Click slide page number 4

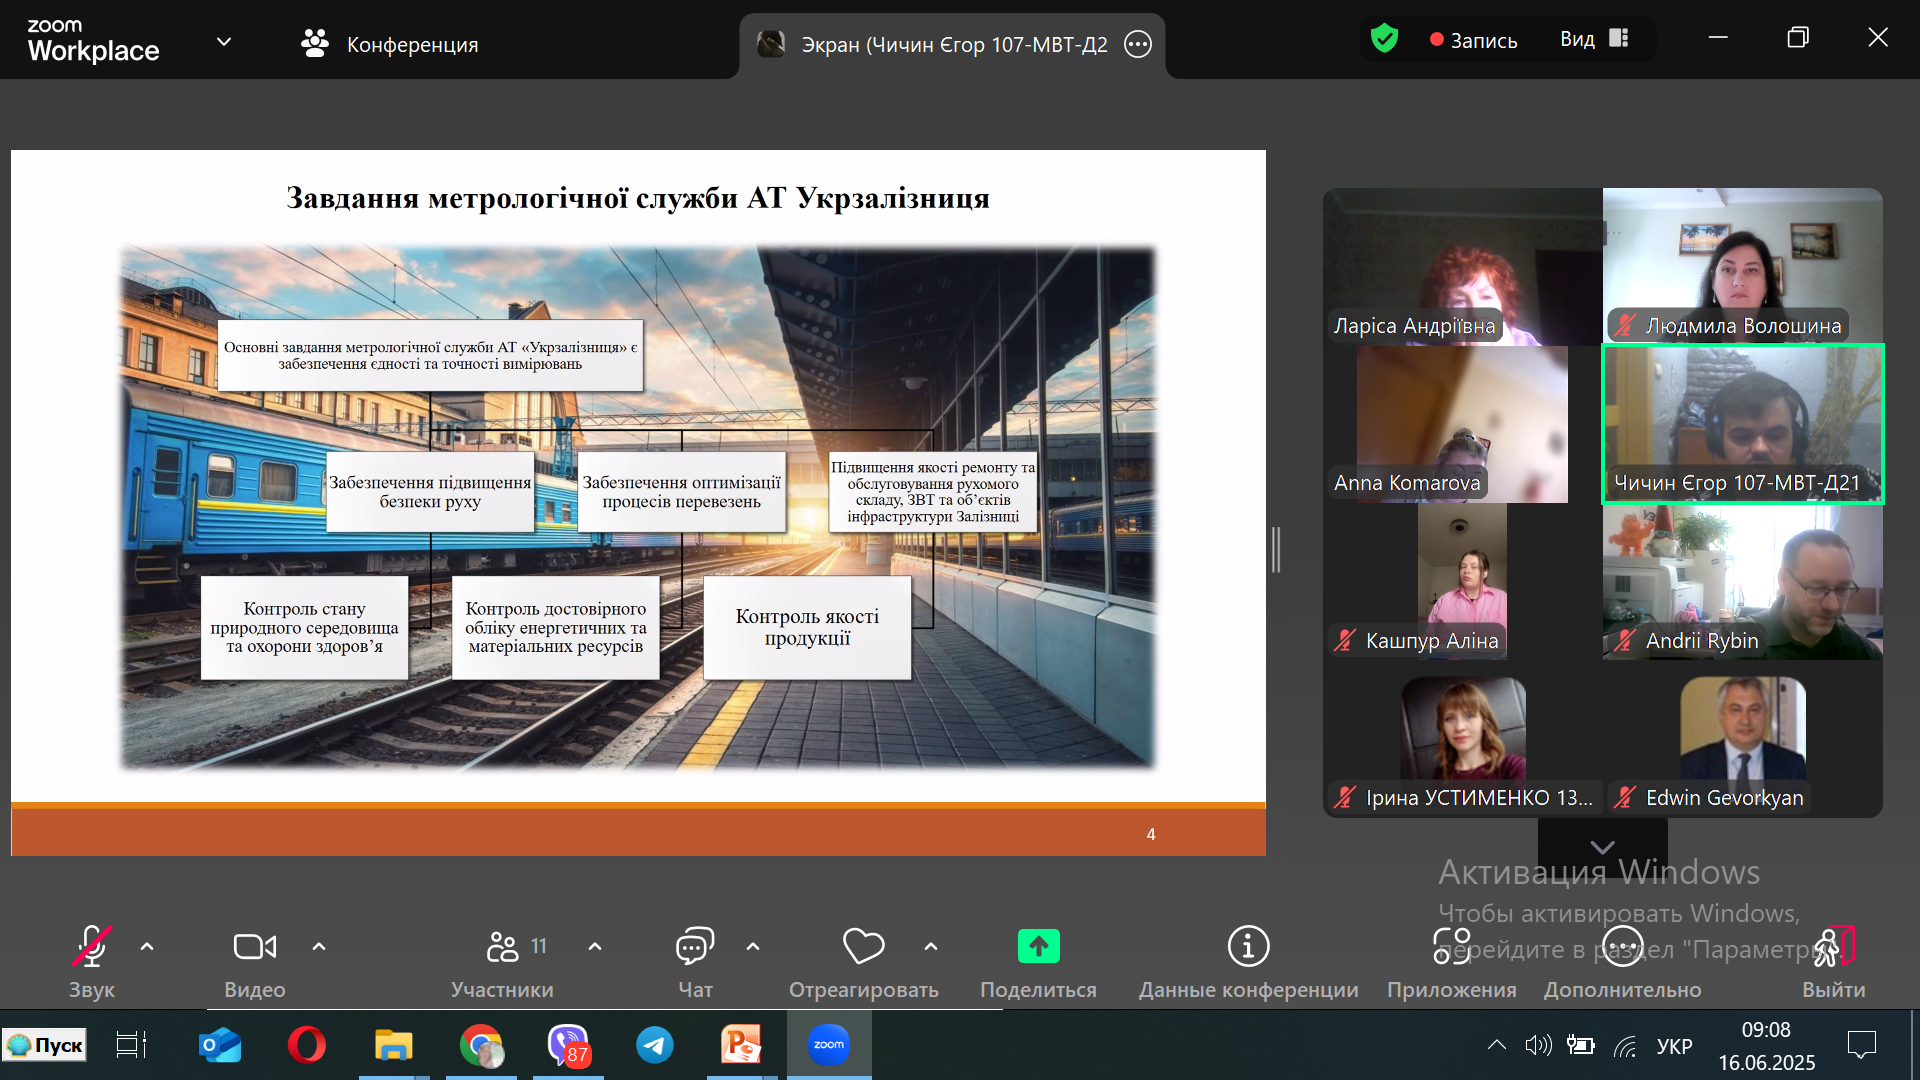(x=1151, y=834)
